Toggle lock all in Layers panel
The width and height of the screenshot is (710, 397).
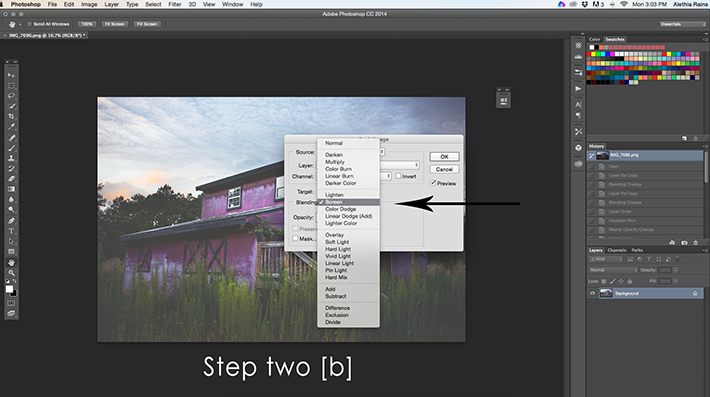click(629, 281)
